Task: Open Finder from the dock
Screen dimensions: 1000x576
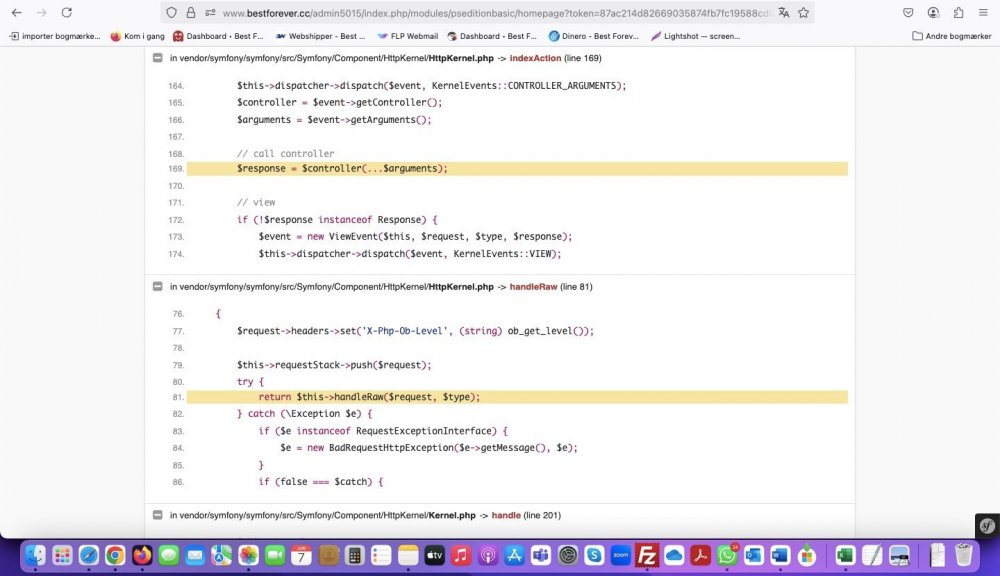Action: click(35, 556)
